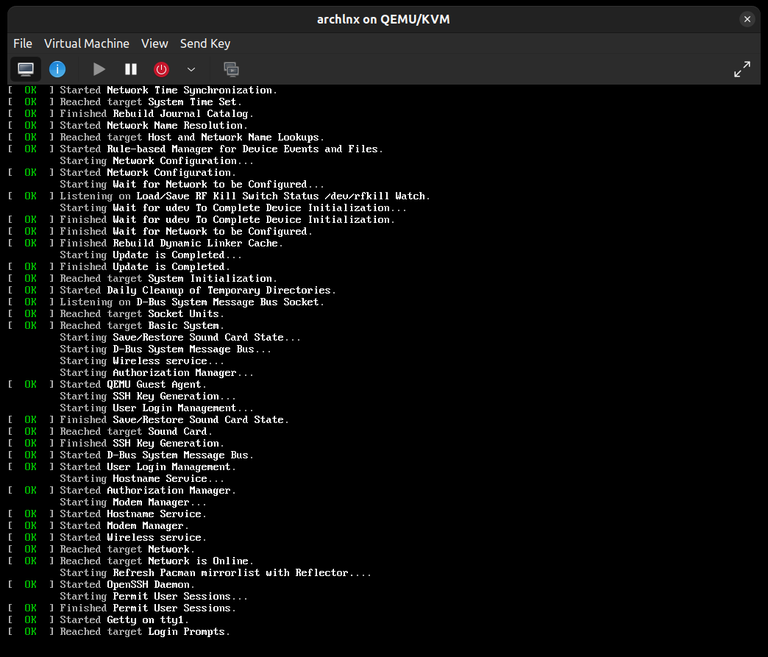Click 'Starting D-Bus System Message Bus...' line
This screenshot has width=768, height=657.
166,349
